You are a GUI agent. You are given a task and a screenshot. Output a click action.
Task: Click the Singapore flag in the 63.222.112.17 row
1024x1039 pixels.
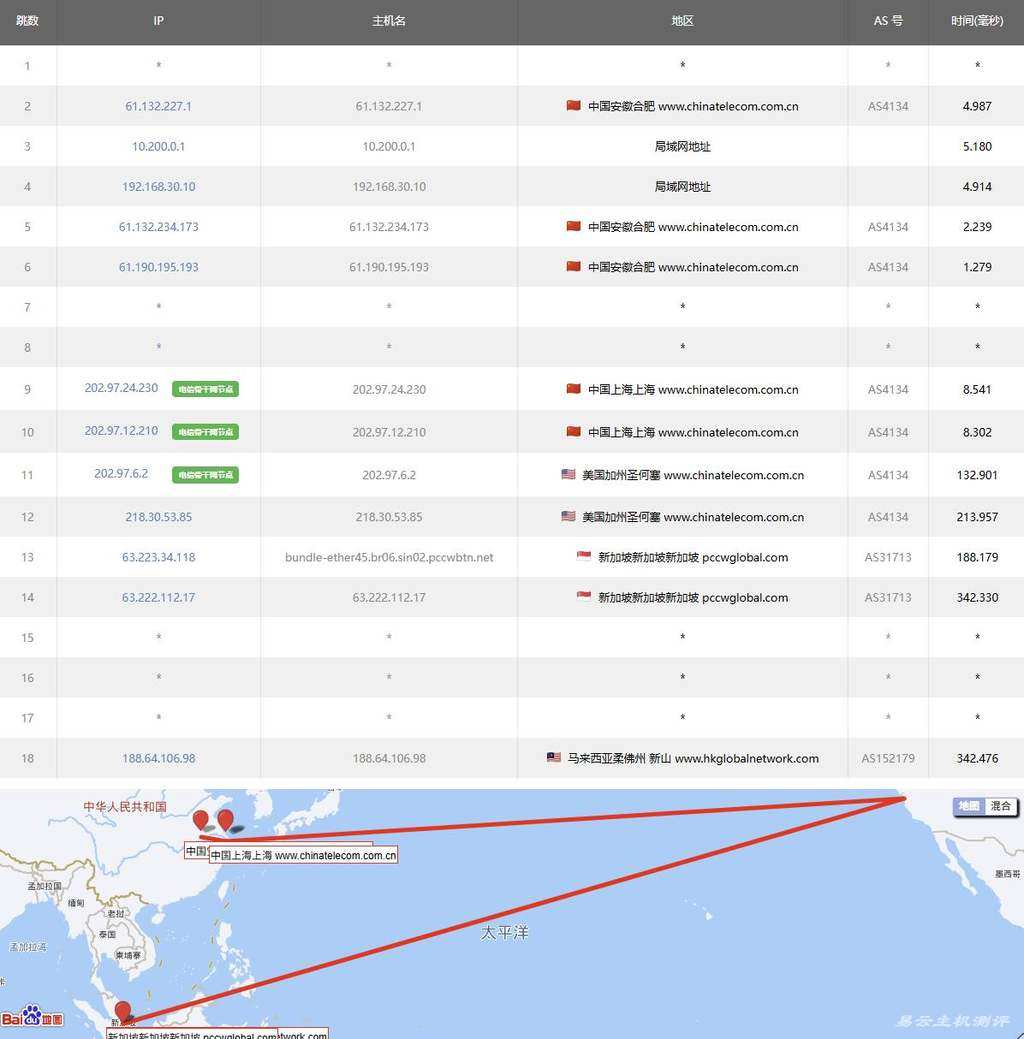pyautogui.click(x=583, y=596)
